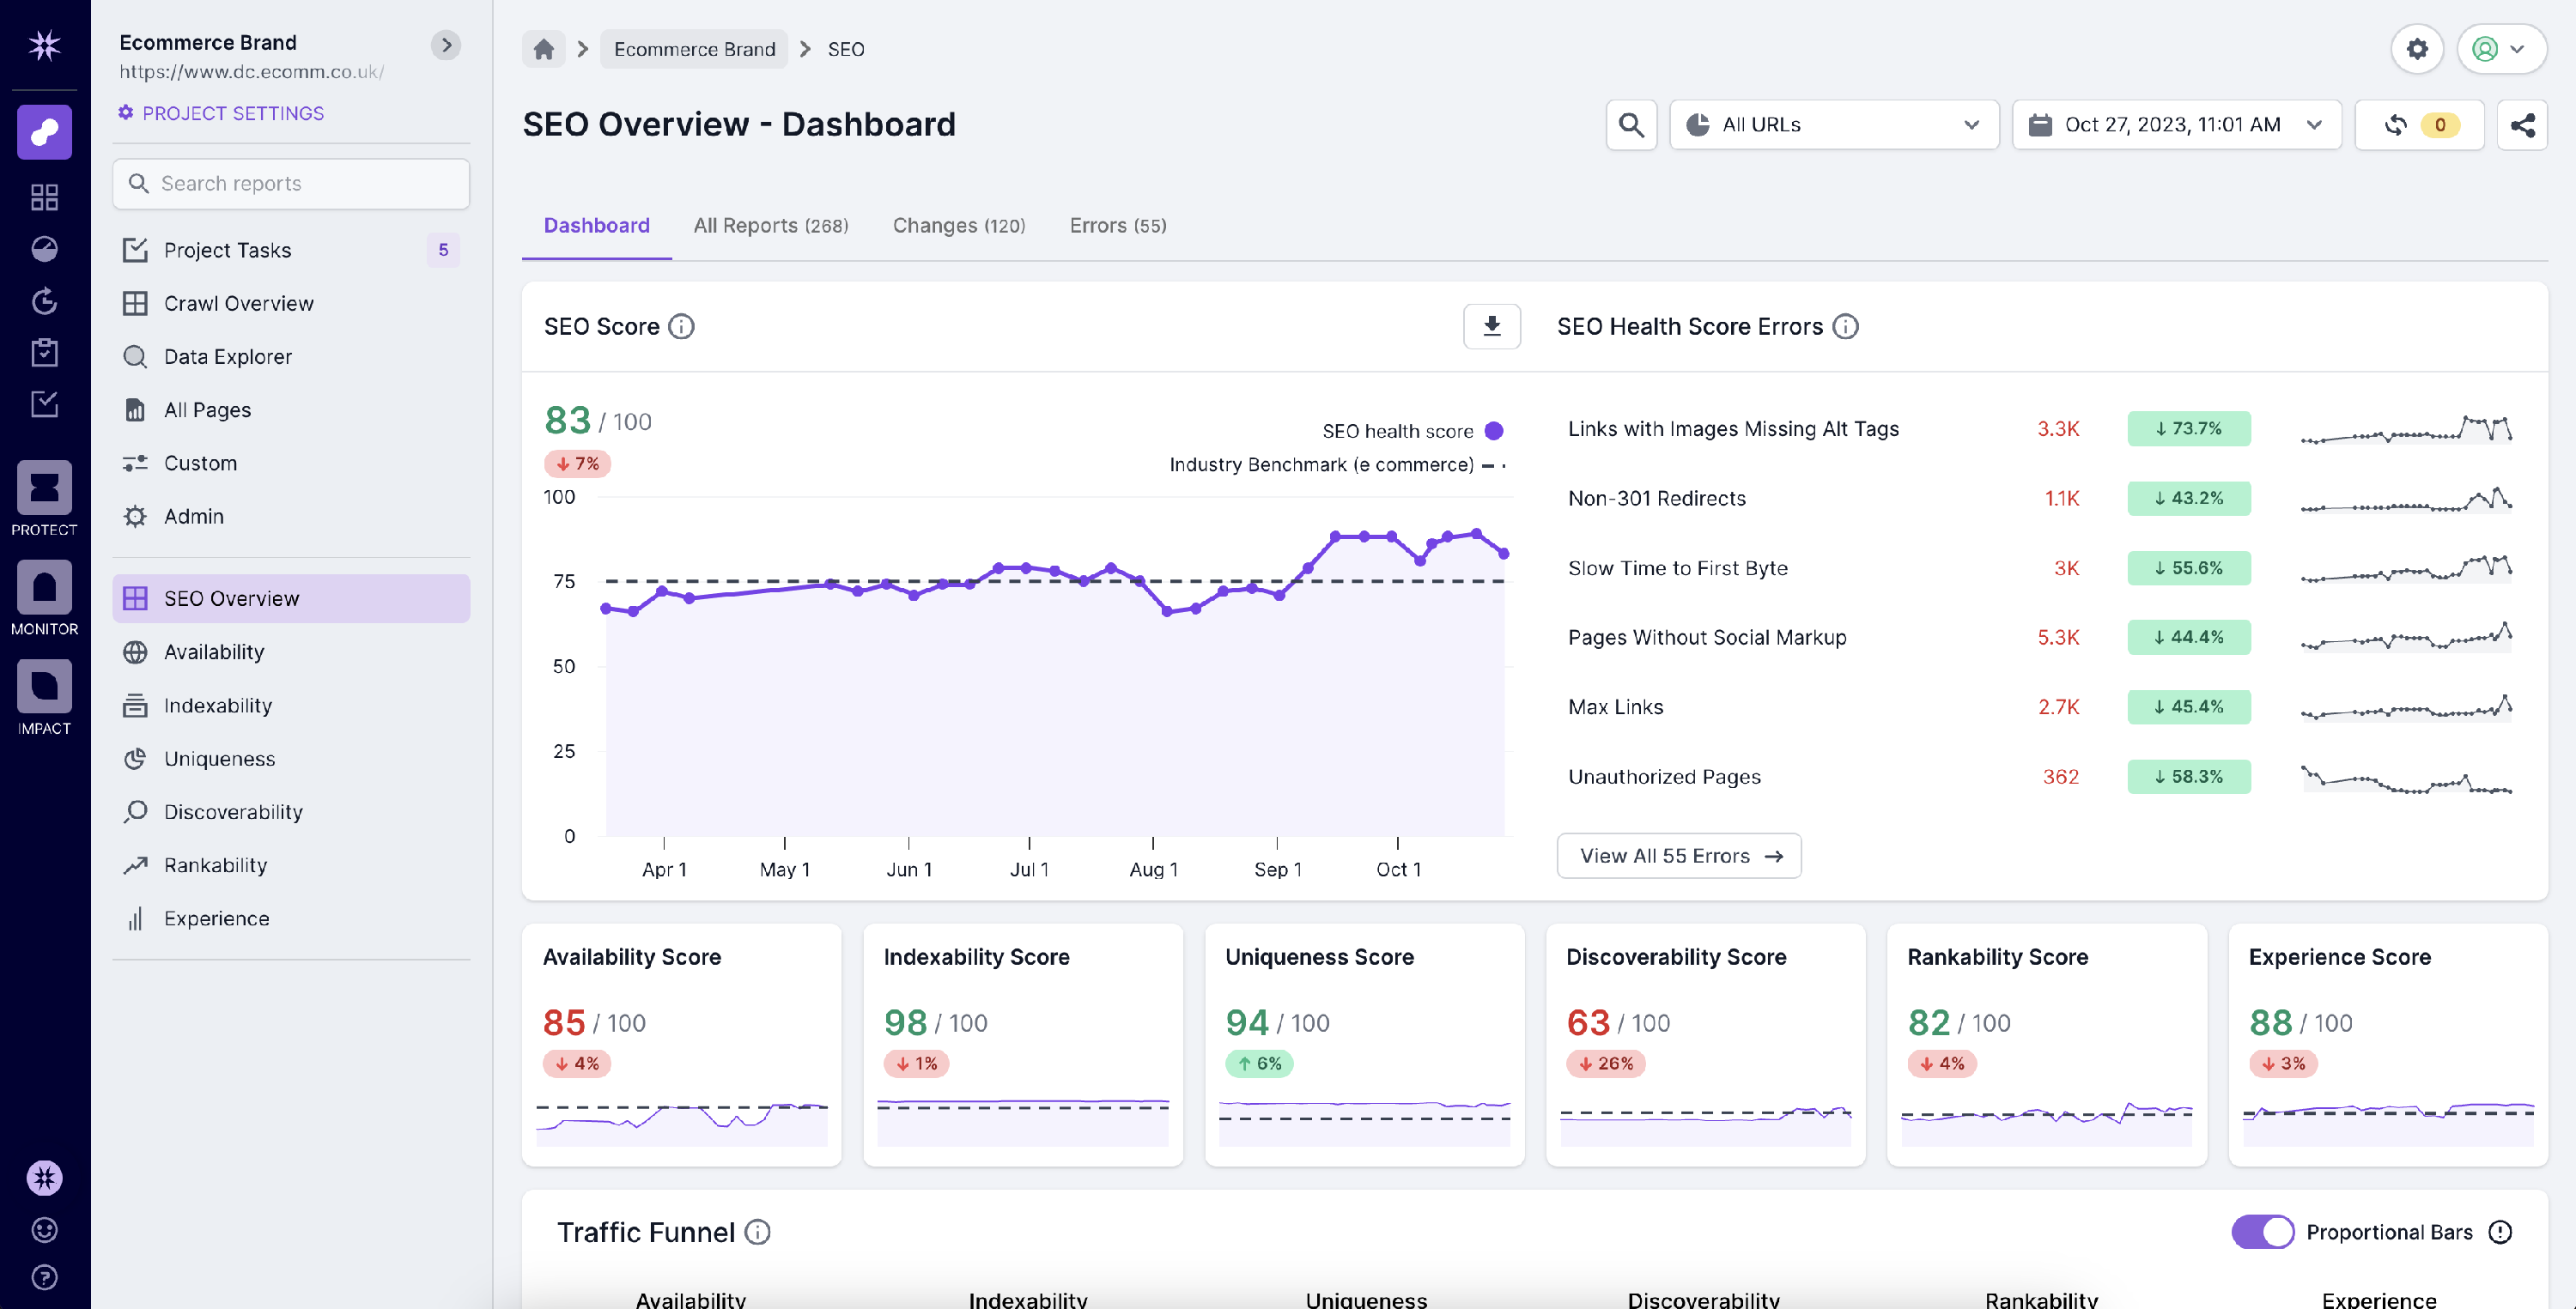Open Crawl Overview in sidebar
This screenshot has width=2576, height=1309.
pyautogui.click(x=291, y=303)
